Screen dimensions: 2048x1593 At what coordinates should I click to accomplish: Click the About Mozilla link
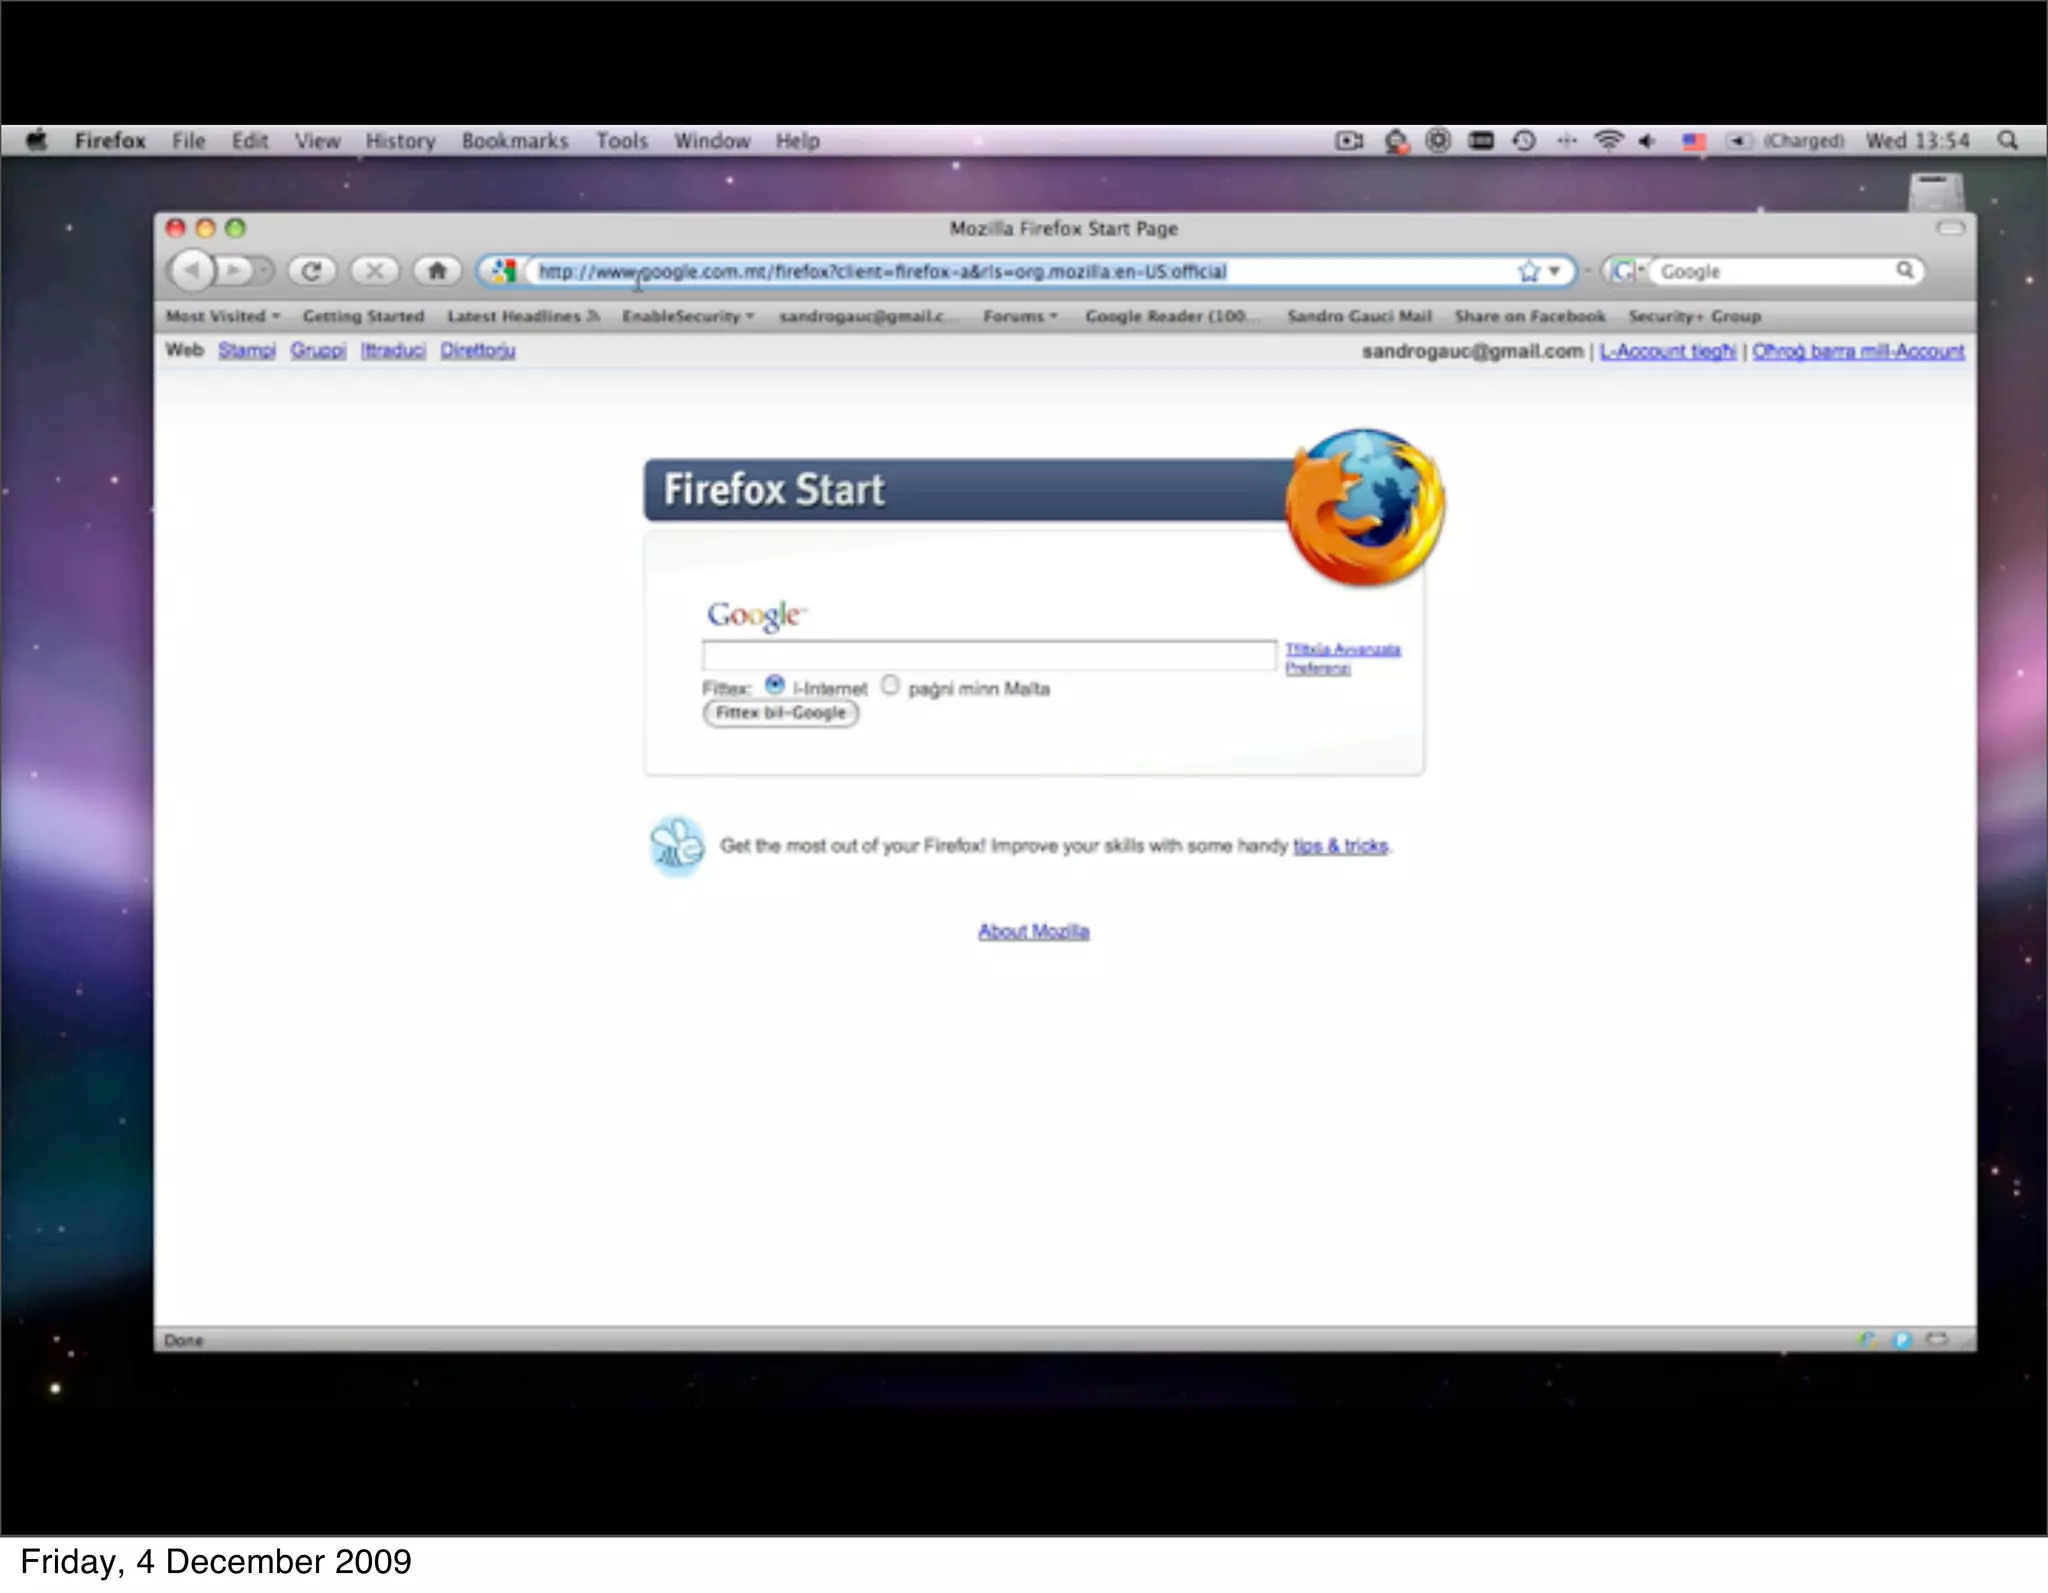coord(1033,931)
